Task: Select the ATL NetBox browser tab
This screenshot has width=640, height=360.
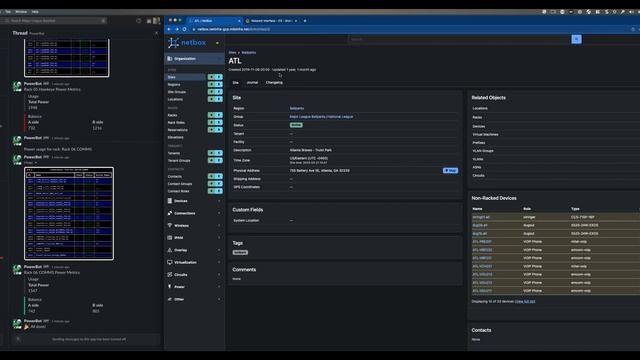Action: (214, 20)
